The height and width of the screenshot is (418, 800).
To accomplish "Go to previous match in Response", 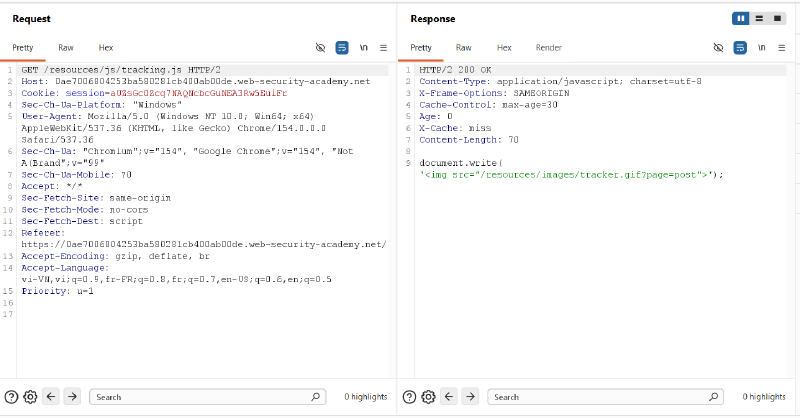I will coord(449,397).
